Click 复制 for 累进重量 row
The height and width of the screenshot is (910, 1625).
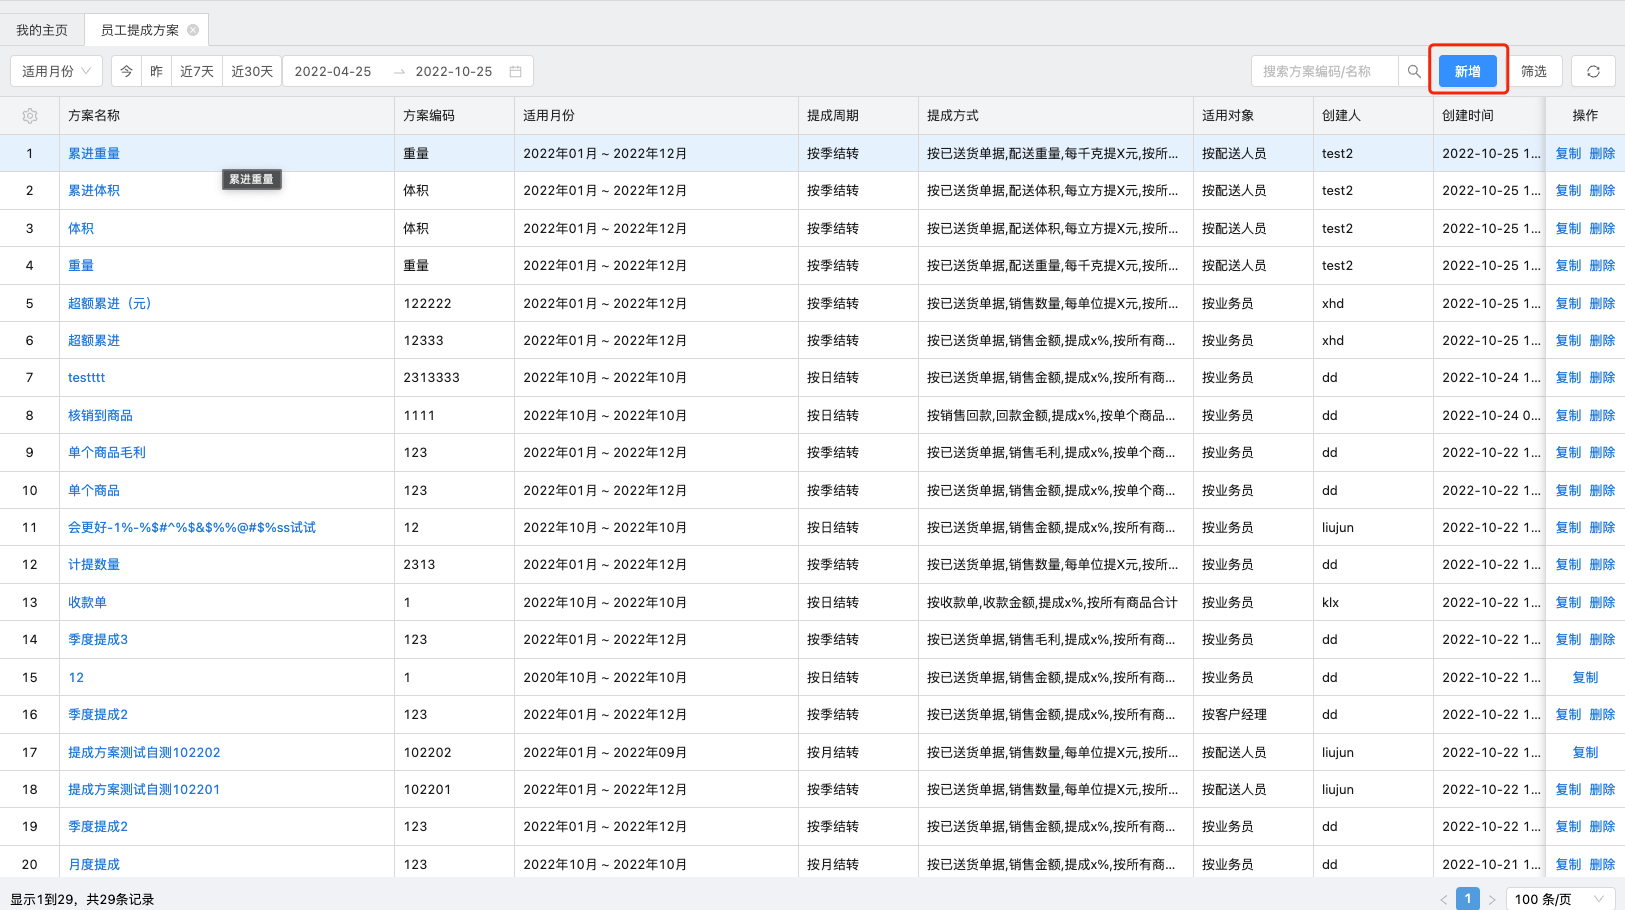pos(1568,153)
